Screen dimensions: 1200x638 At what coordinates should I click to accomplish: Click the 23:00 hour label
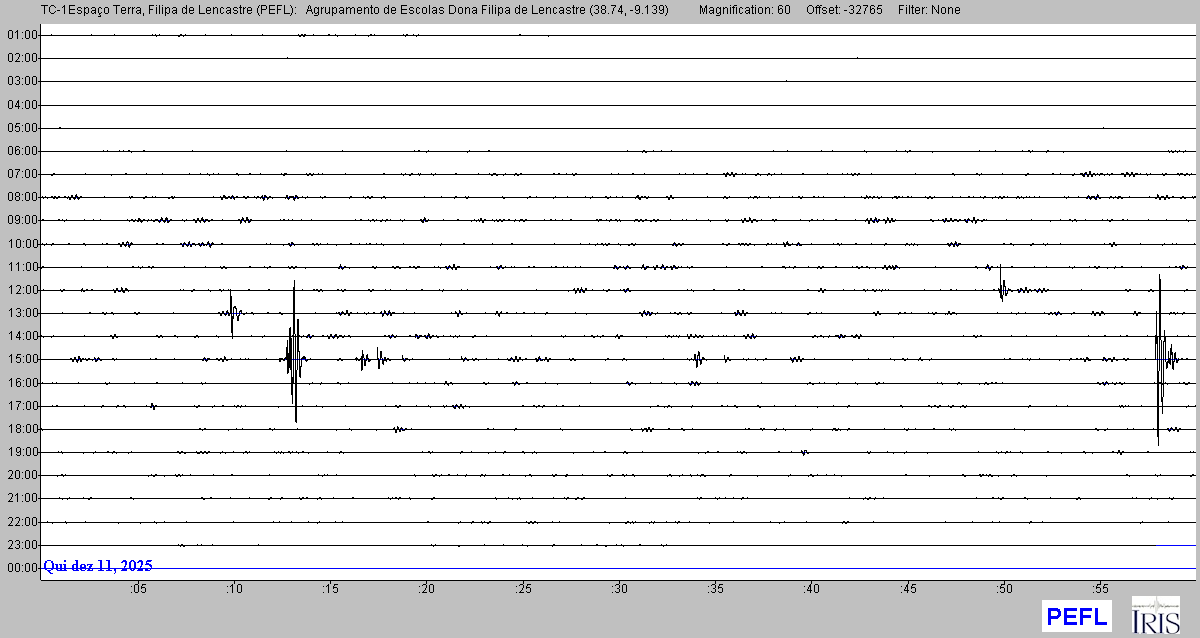point(21,545)
